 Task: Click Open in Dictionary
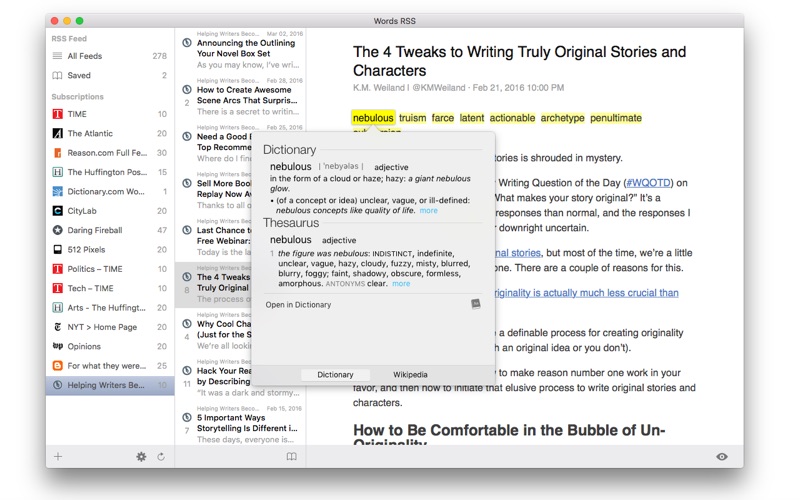[x=298, y=305]
